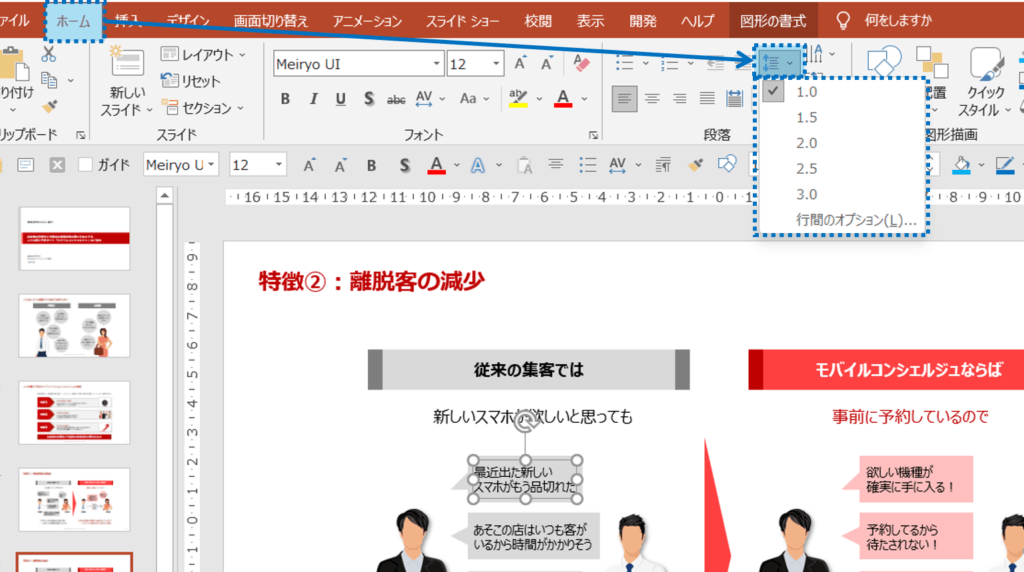Click the ribbon align center icon
Image resolution: width=1024 pixels, height=572 pixels.
click(652, 99)
